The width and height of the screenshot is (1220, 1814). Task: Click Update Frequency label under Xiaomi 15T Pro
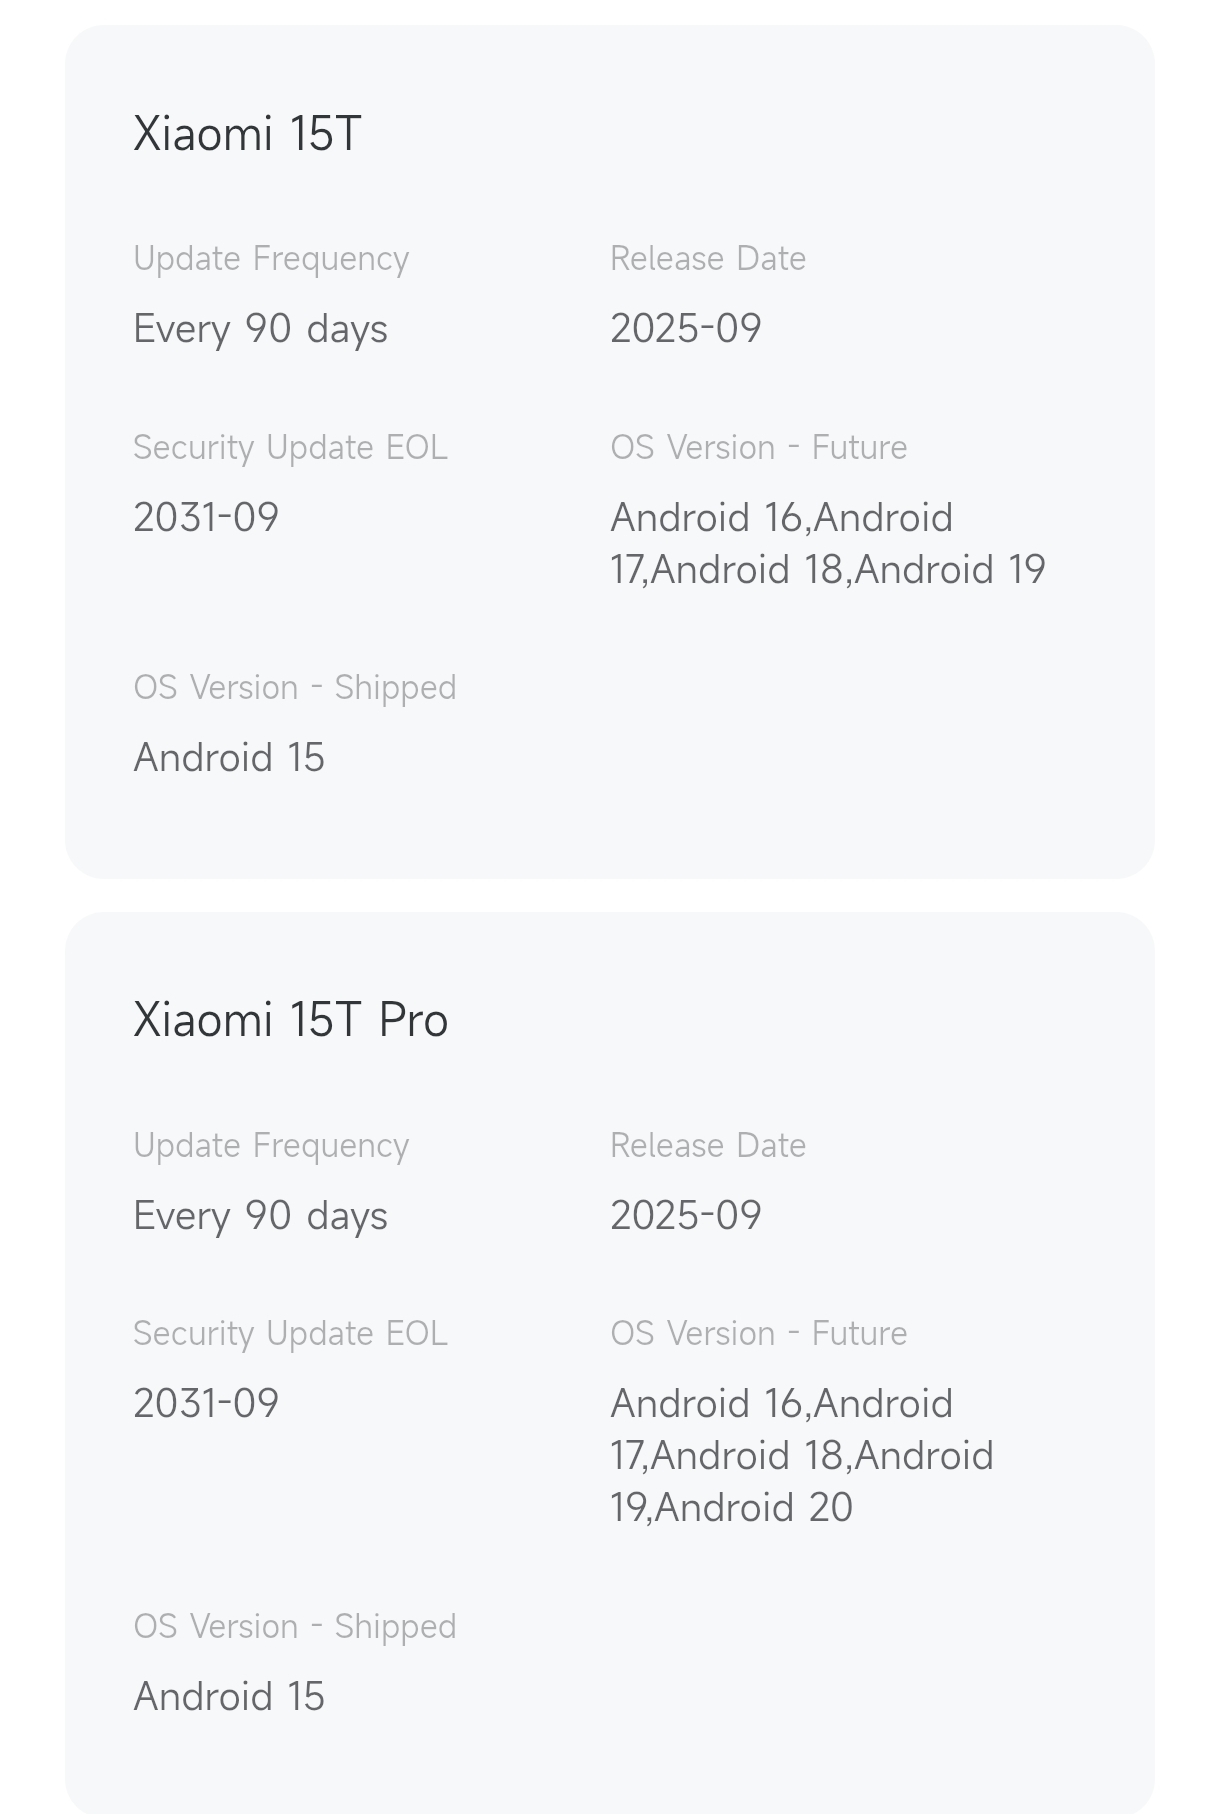(271, 1145)
